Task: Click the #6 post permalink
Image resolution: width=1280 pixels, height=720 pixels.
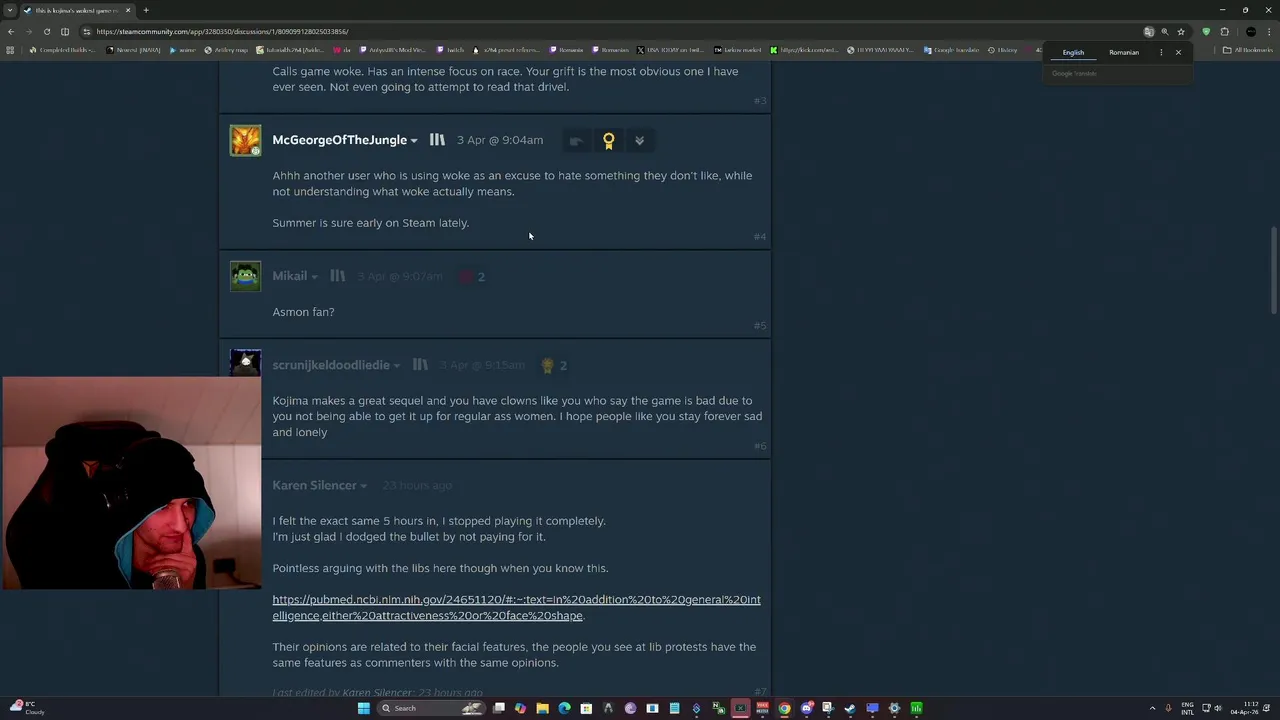Action: click(760, 446)
